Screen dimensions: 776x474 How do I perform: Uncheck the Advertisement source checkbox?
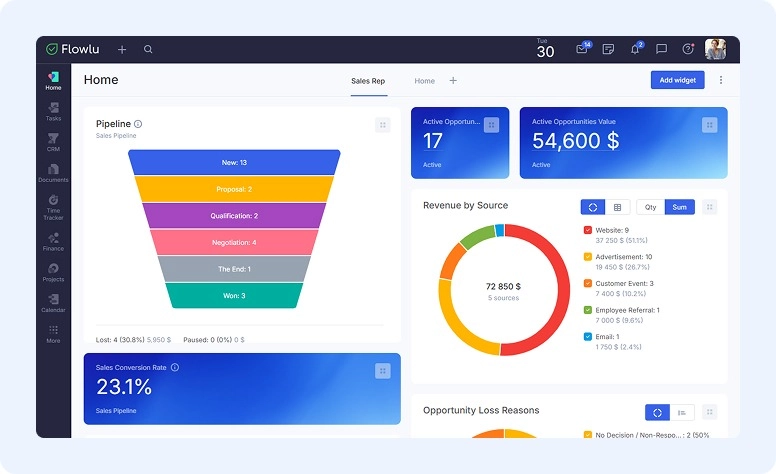(x=588, y=257)
